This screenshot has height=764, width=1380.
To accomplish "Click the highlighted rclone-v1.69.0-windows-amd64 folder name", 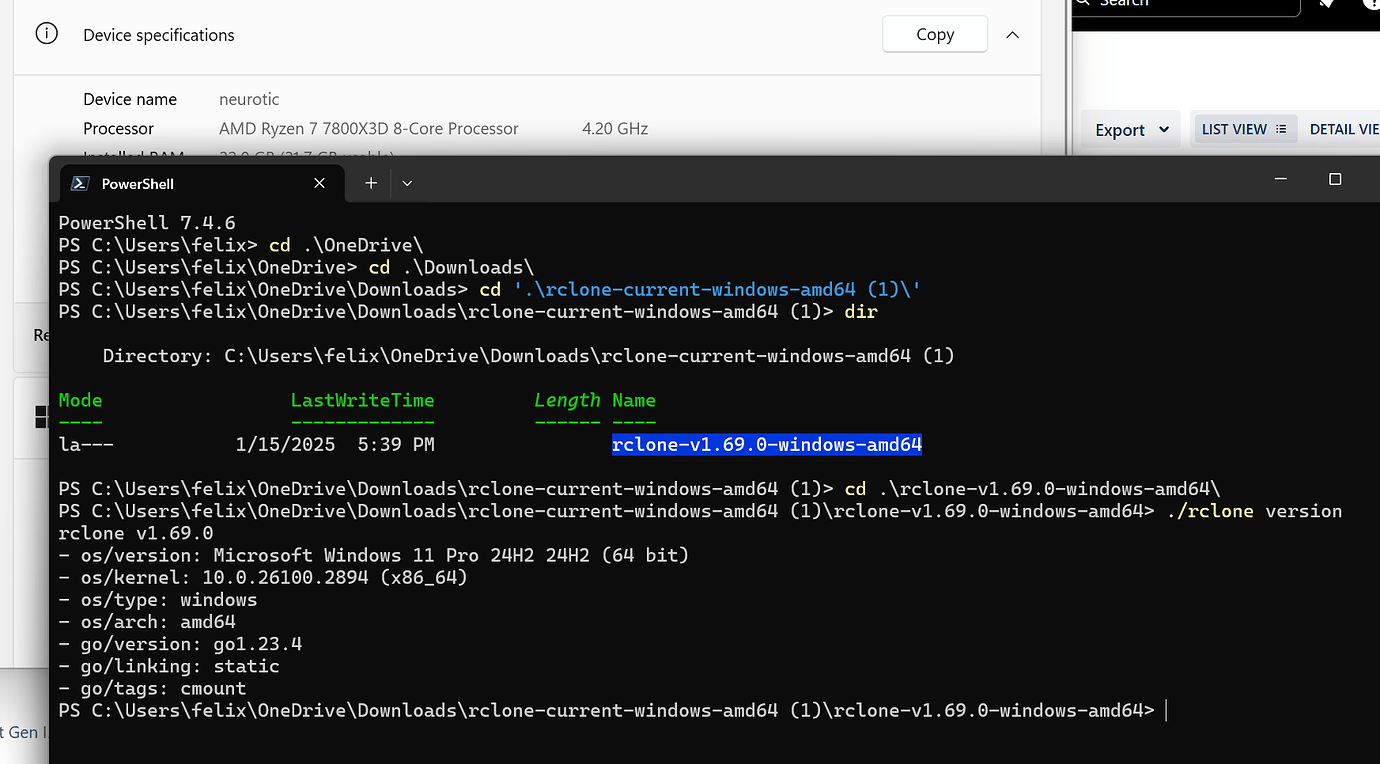I will 767,444.
